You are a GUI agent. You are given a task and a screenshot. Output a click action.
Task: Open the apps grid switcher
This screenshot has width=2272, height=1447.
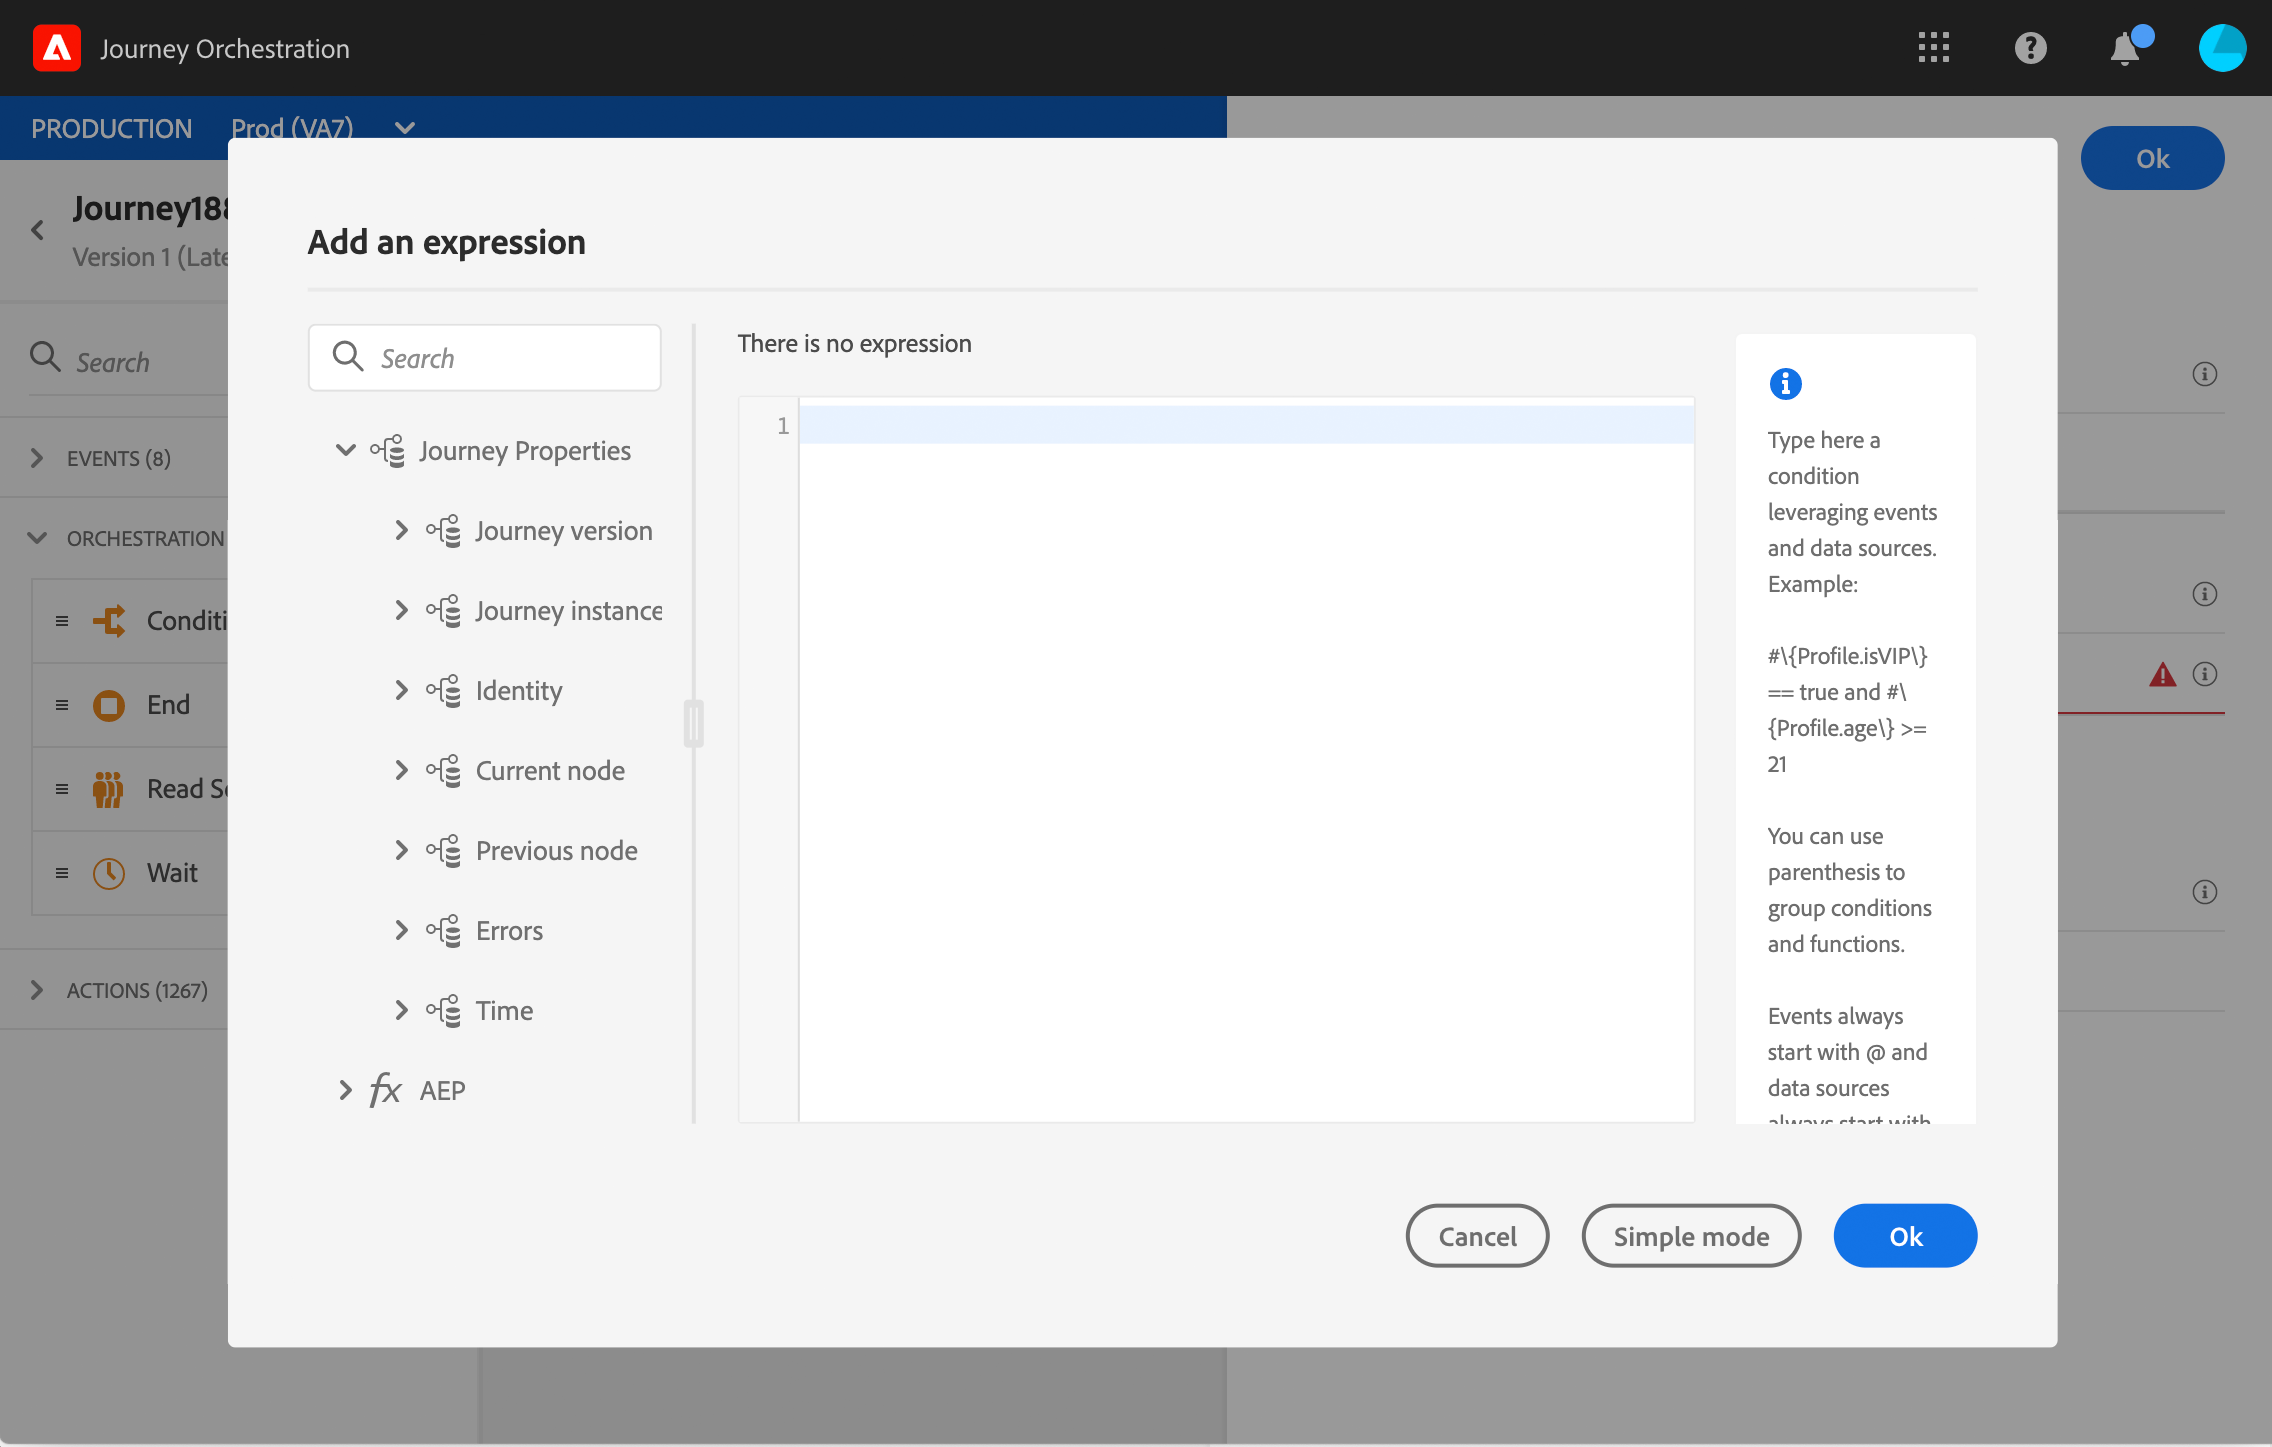click(1934, 48)
